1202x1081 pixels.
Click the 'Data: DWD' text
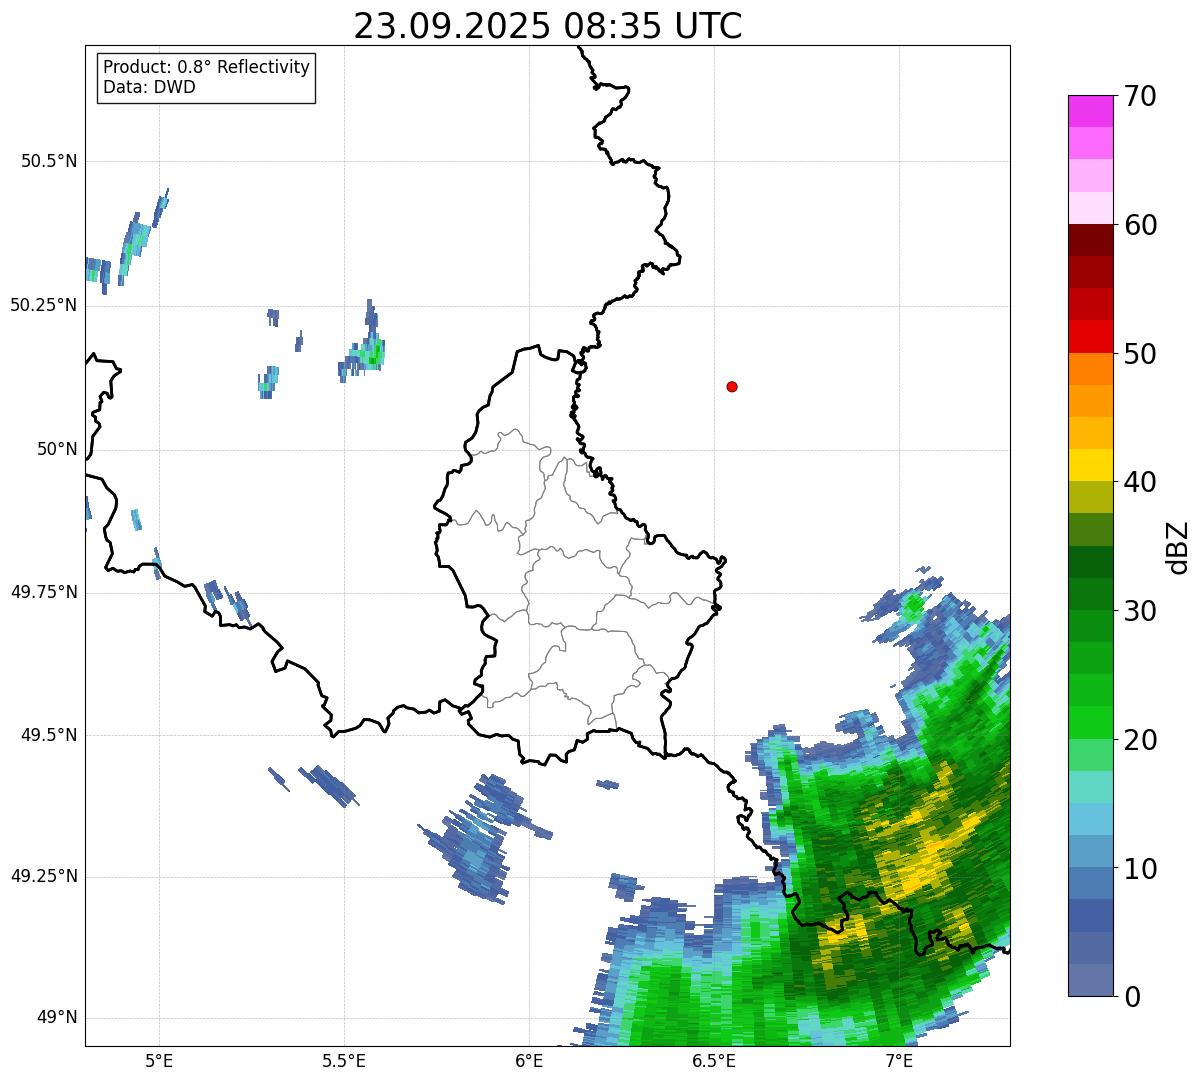click(149, 87)
